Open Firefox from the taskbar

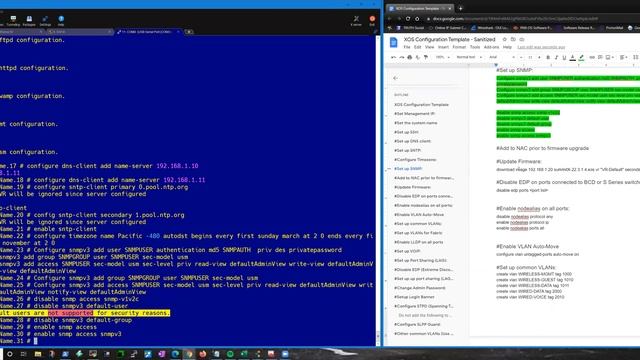click(x=202, y=354)
